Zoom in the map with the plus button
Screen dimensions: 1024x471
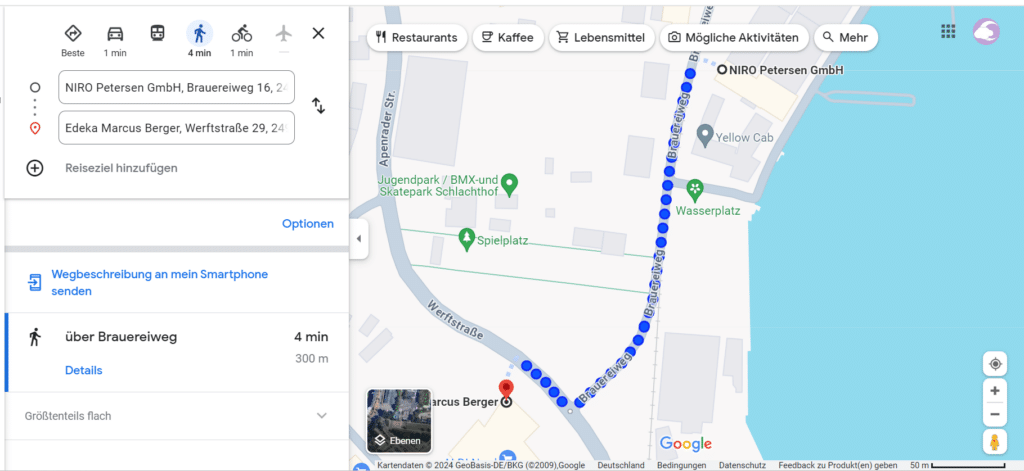(x=995, y=391)
